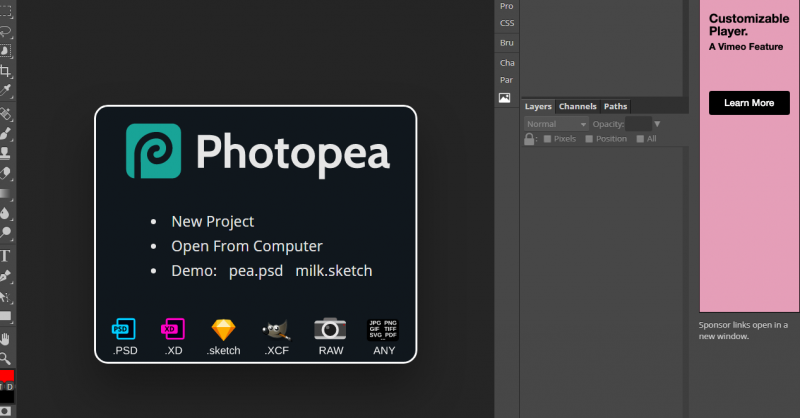Select the Dodge tool

(x=5, y=233)
